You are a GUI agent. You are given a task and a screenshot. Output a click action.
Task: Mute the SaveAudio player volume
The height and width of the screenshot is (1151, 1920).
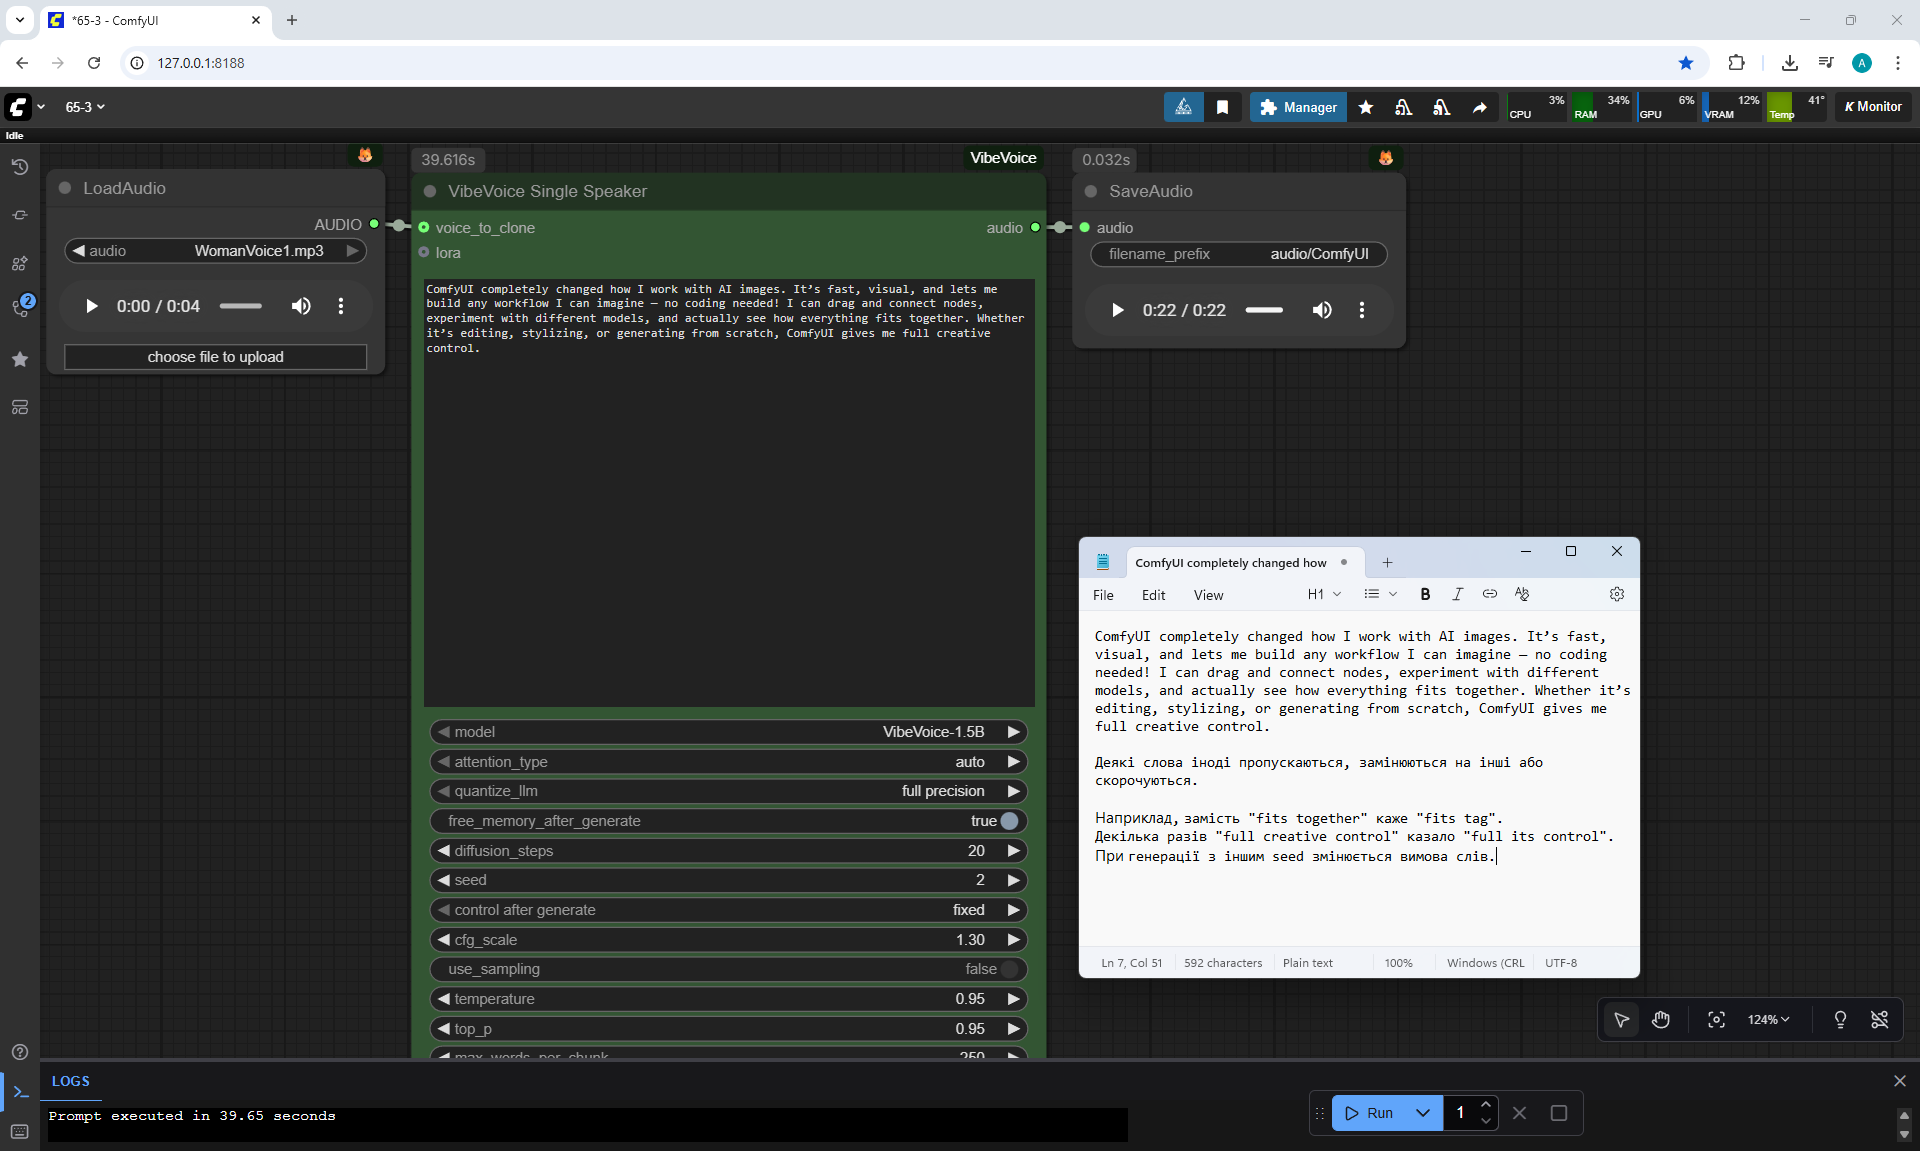[1322, 310]
